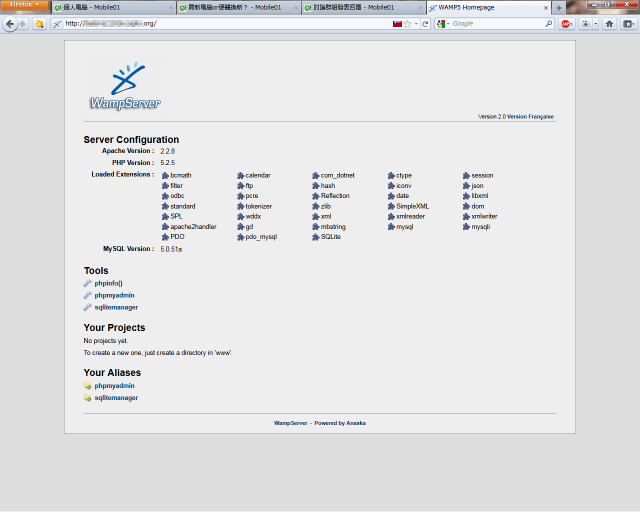Click the puzzle icon next to ctype
640x512 pixels.
(391, 176)
